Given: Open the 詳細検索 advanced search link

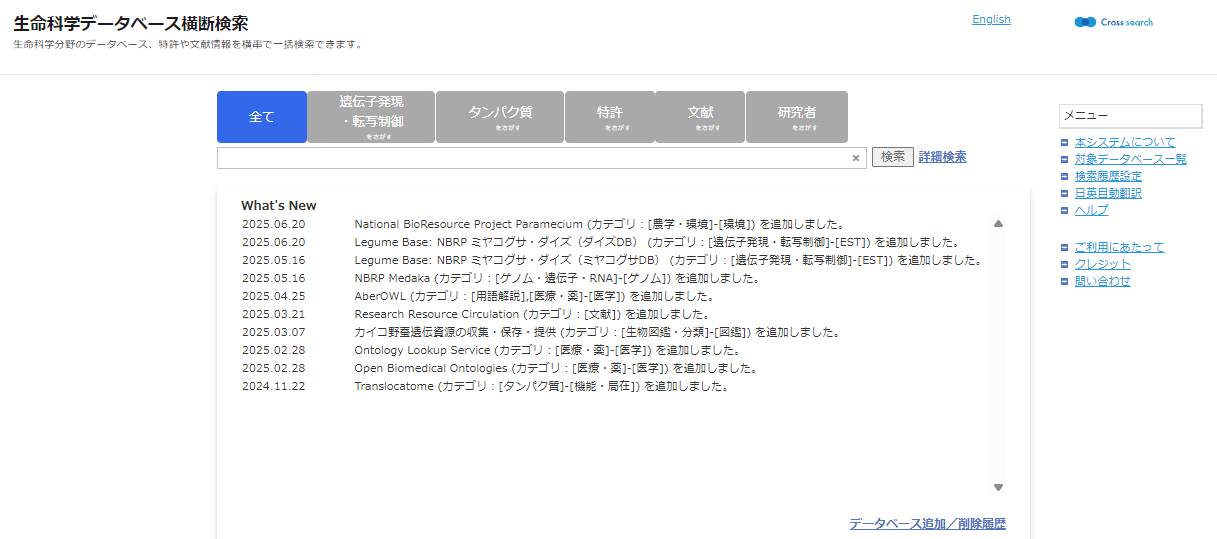Looking at the screenshot, I should (x=942, y=157).
